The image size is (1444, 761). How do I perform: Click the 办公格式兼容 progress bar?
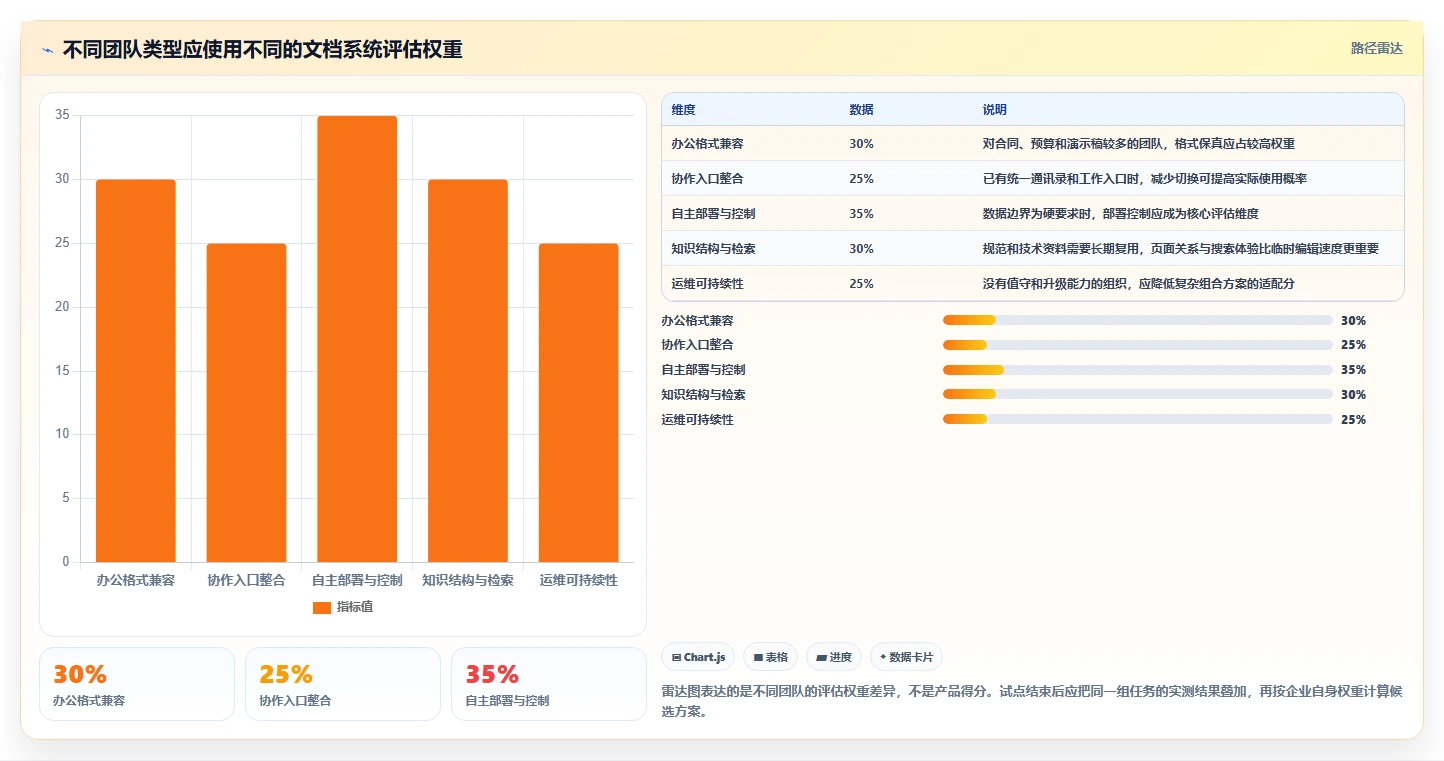(x=1137, y=320)
